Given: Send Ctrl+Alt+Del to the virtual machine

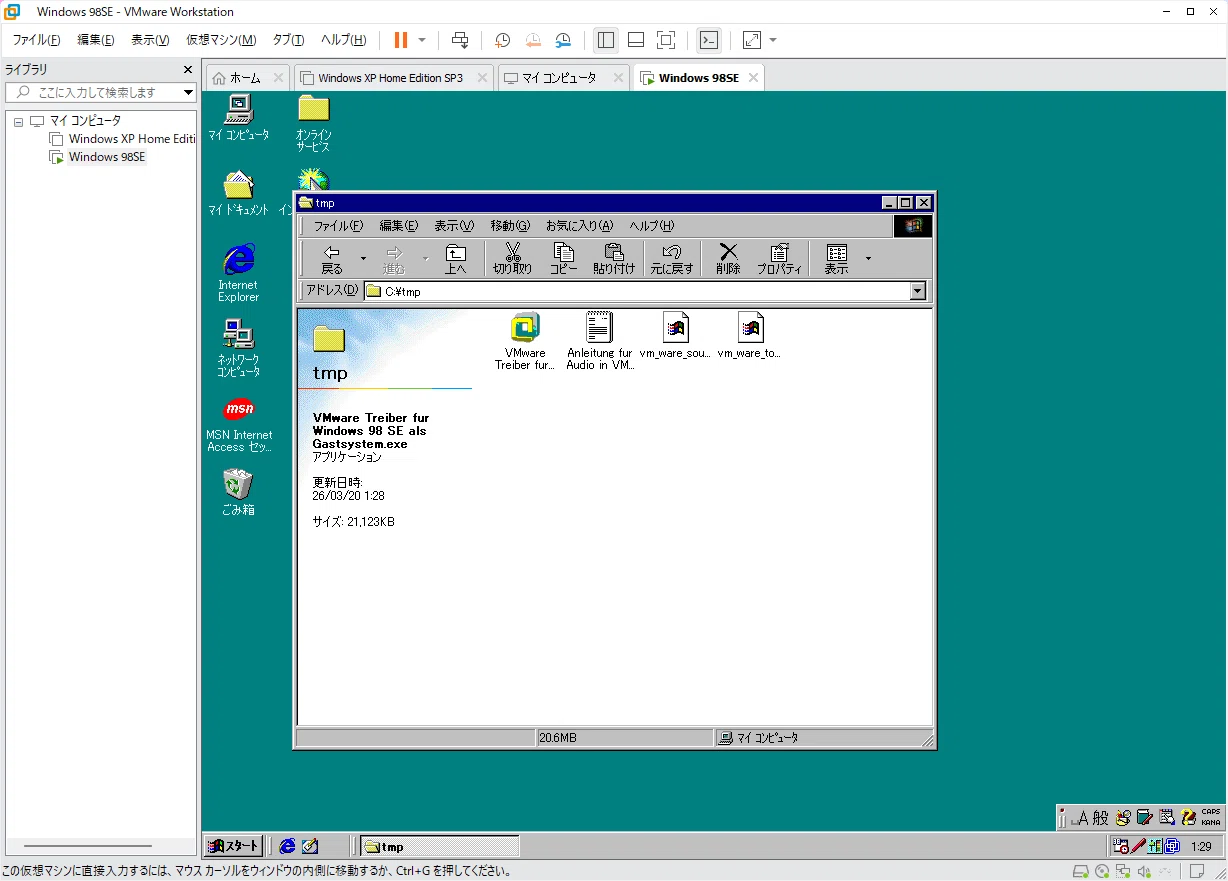Looking at the screenshot, I should coord(460,40).
